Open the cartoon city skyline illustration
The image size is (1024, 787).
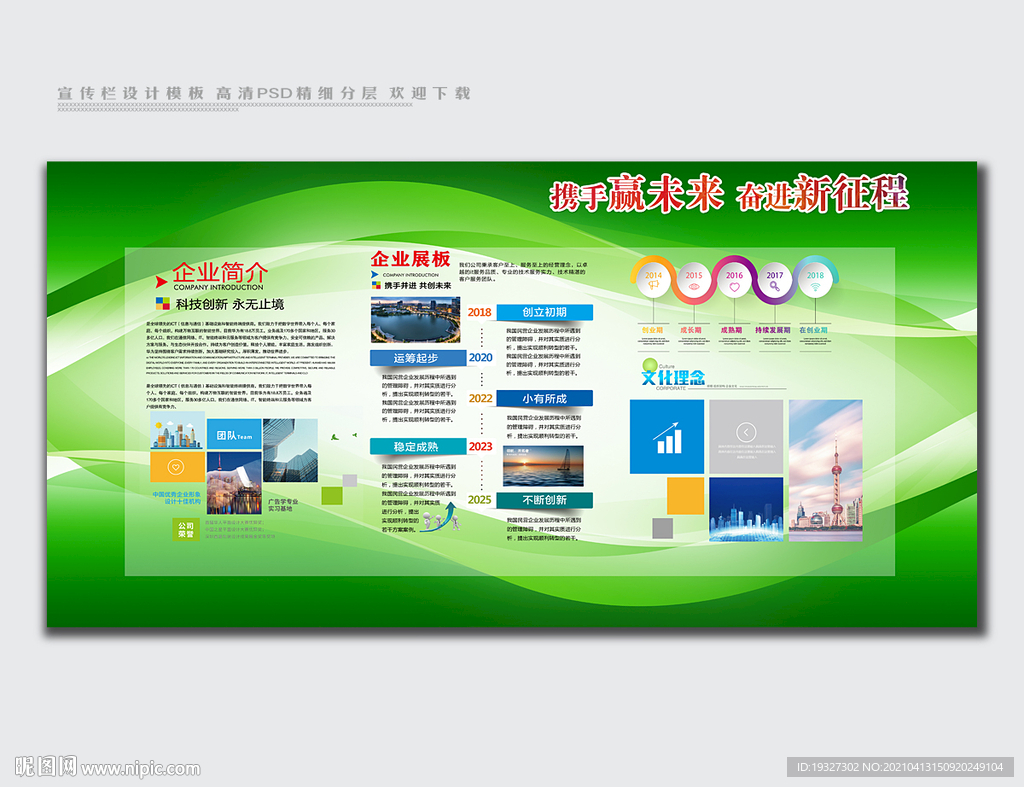click(178, 430)
